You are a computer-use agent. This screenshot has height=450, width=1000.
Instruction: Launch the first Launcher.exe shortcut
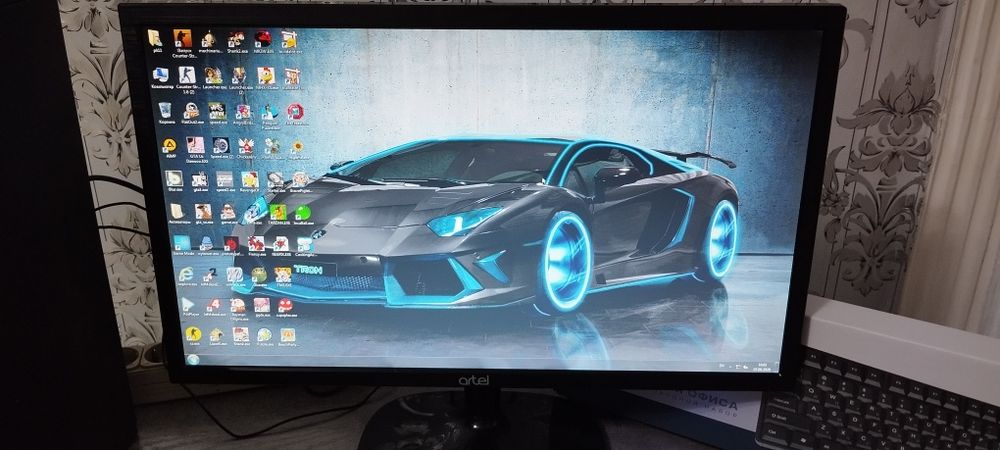pyautogui.click(x=214, y=75)
